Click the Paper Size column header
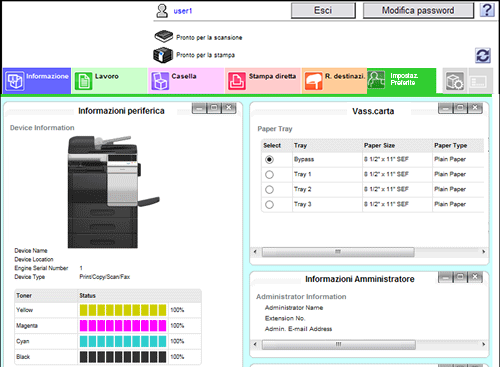This screenshot has width=500, height=367. coord(379,145)
